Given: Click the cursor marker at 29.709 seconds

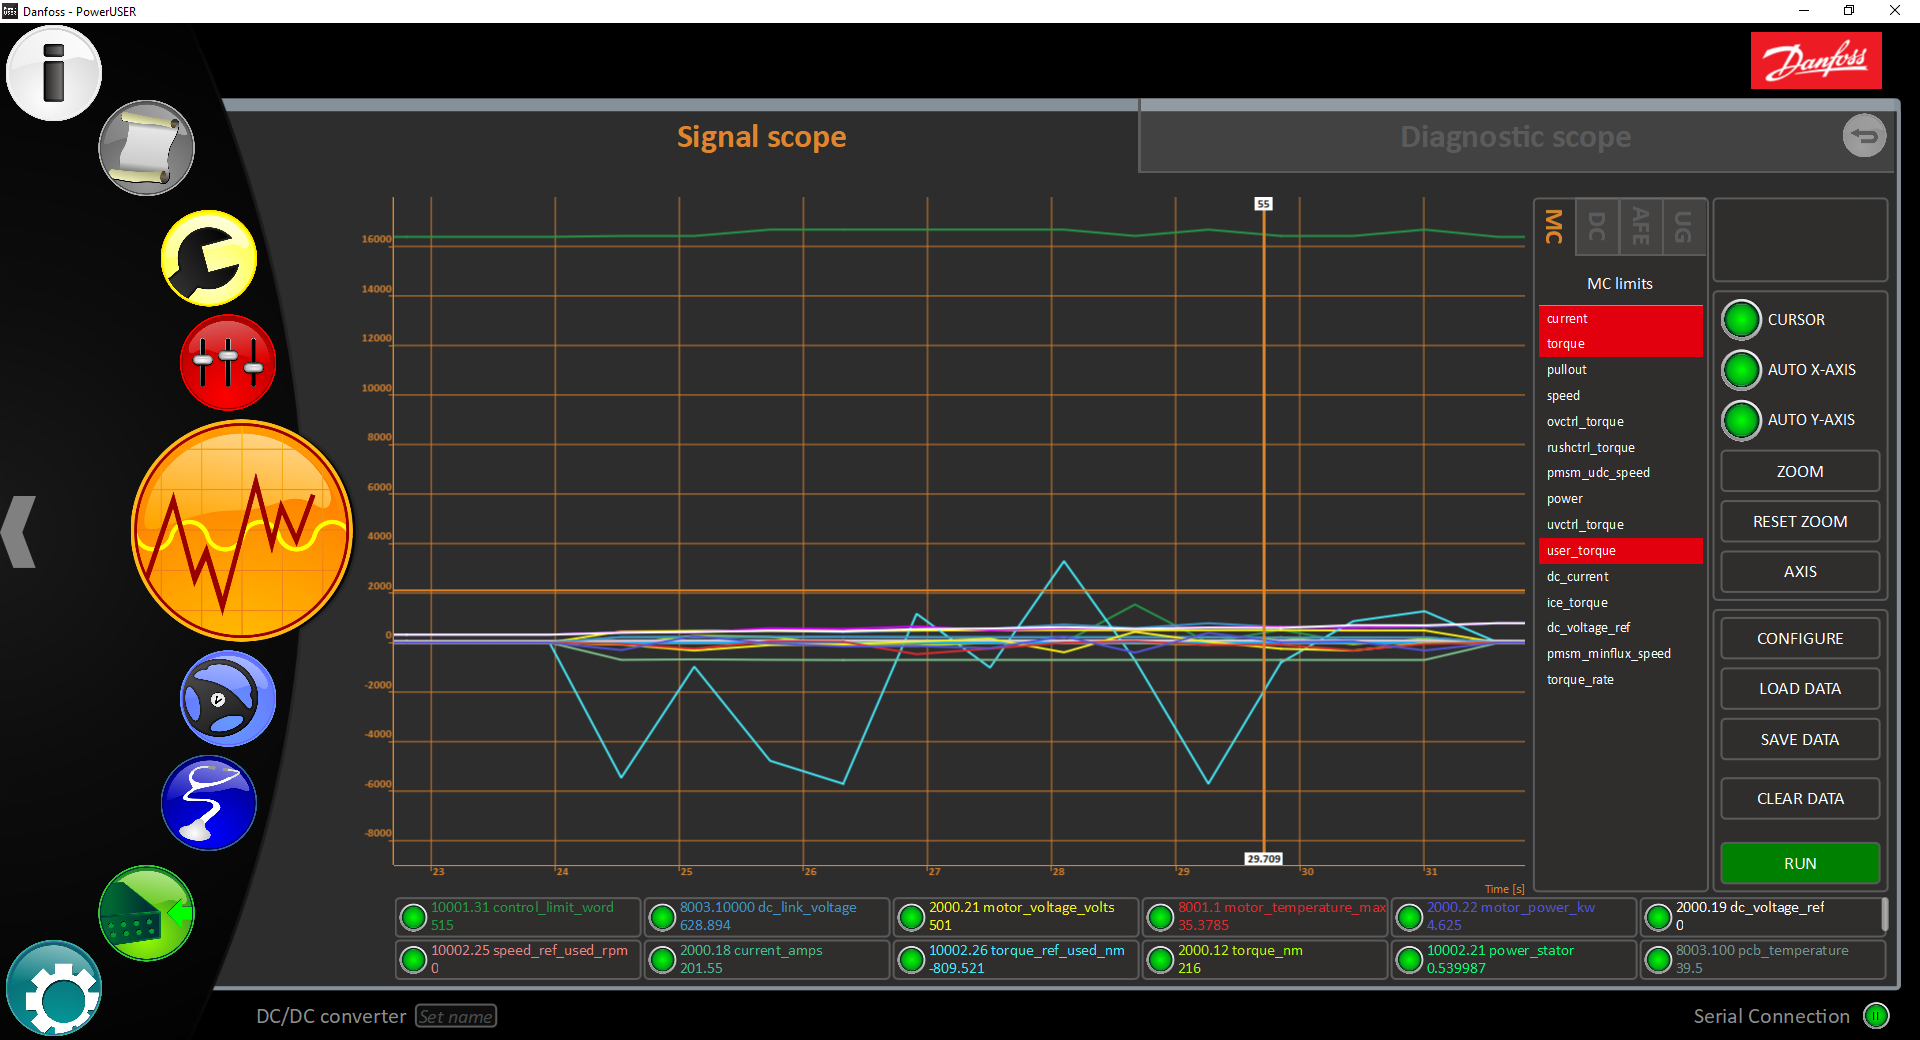Looking at the screenshot, I should tap(1264, 858).
